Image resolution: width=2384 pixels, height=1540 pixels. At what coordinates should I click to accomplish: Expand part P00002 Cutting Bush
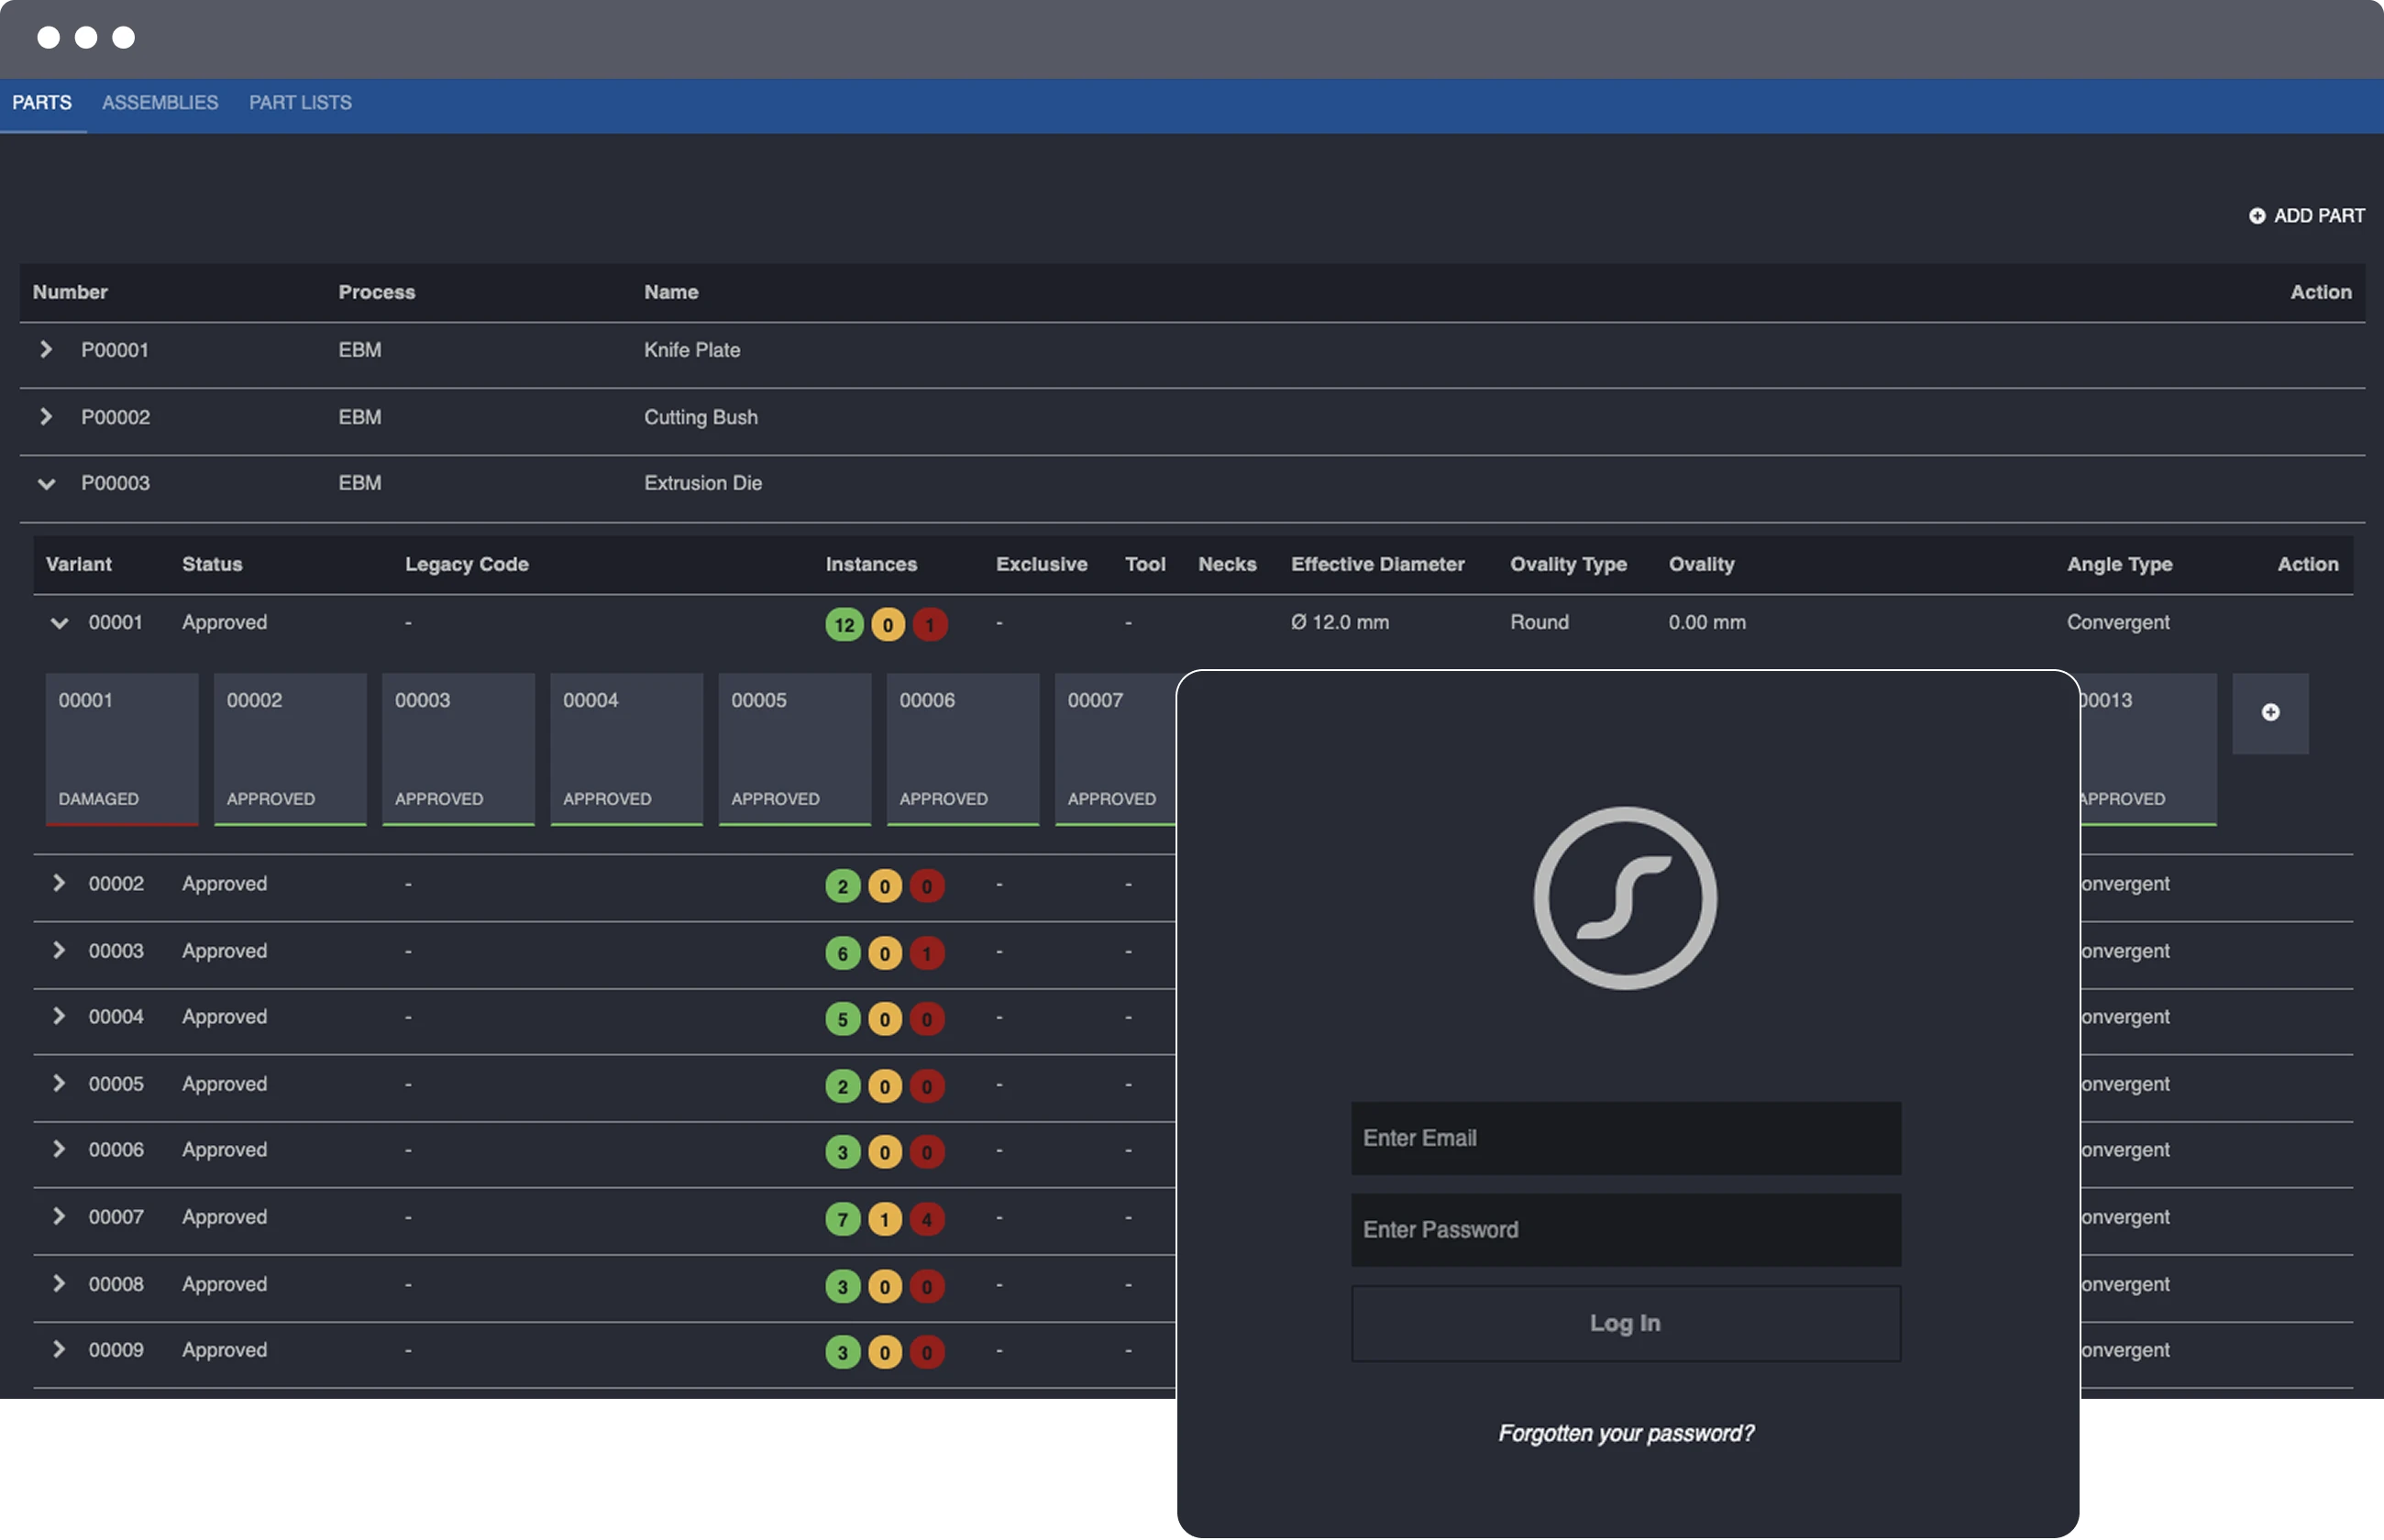coord(46,416)
